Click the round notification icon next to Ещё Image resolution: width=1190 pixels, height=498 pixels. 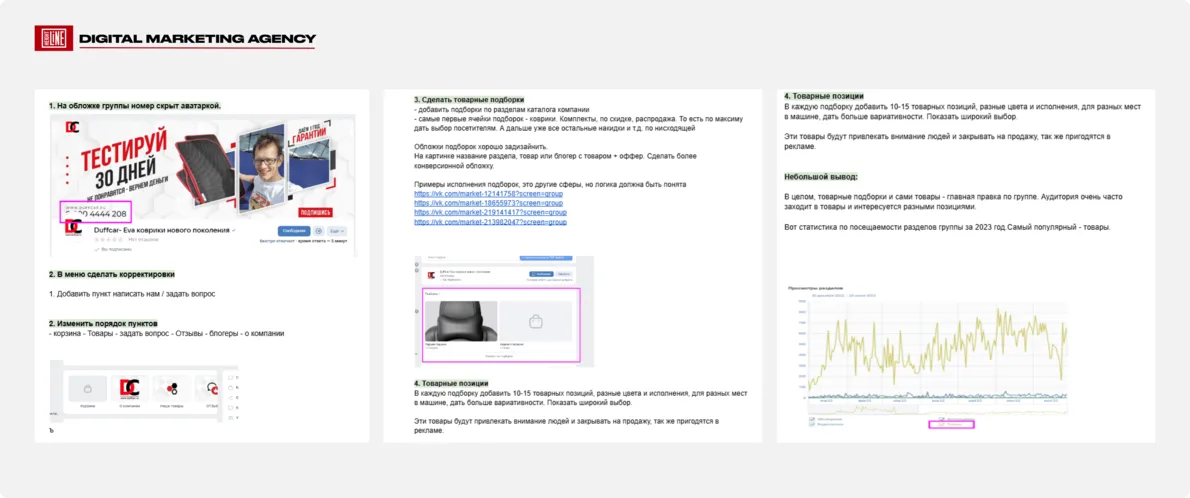[x=318, y=231]
